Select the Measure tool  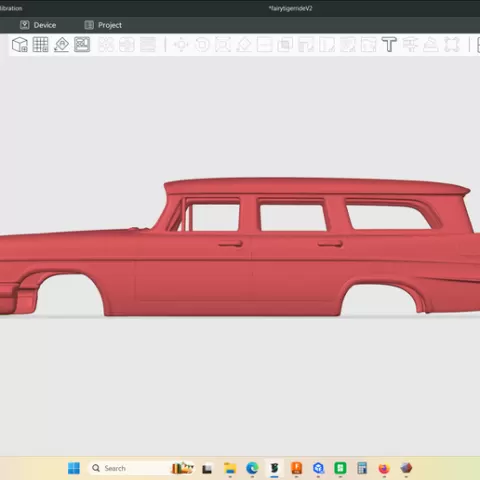(410, 45)
